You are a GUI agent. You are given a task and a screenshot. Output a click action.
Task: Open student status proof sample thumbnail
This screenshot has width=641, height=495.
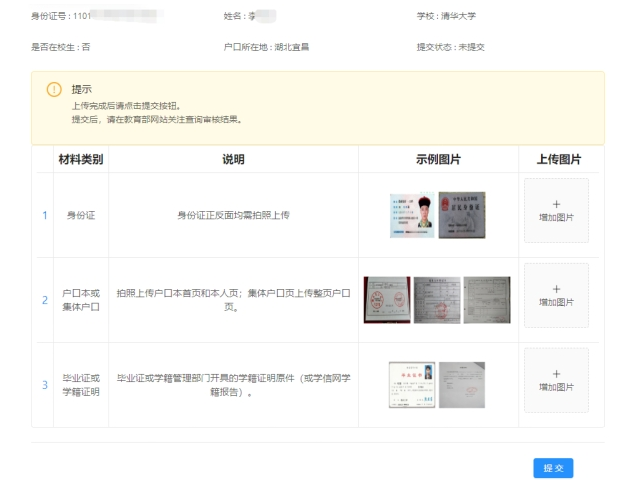coord(462,385)
